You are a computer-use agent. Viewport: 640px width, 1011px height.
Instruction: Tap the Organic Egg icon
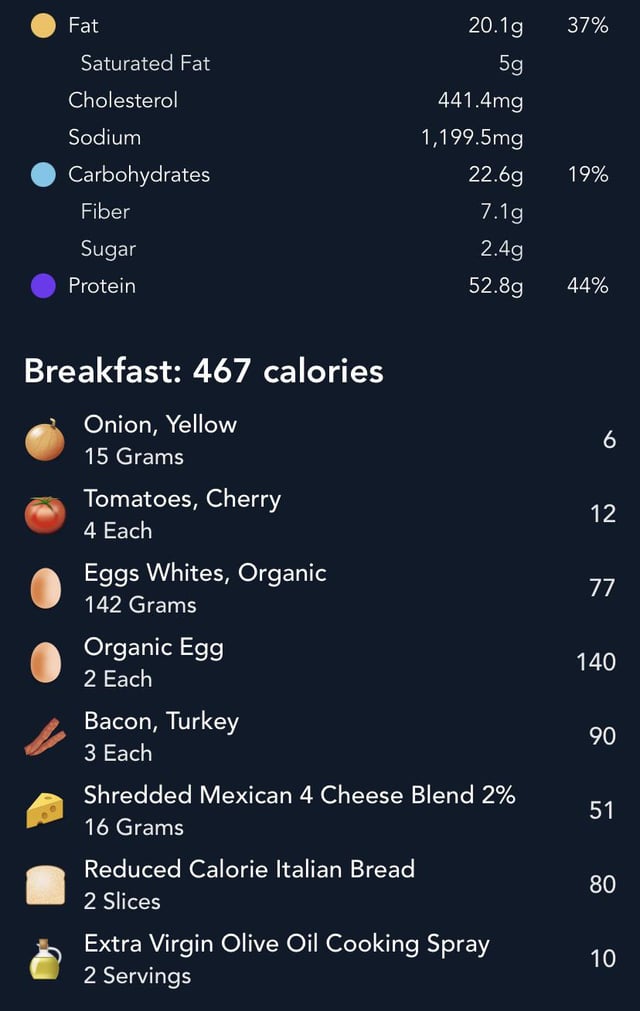tap(46, 662)
